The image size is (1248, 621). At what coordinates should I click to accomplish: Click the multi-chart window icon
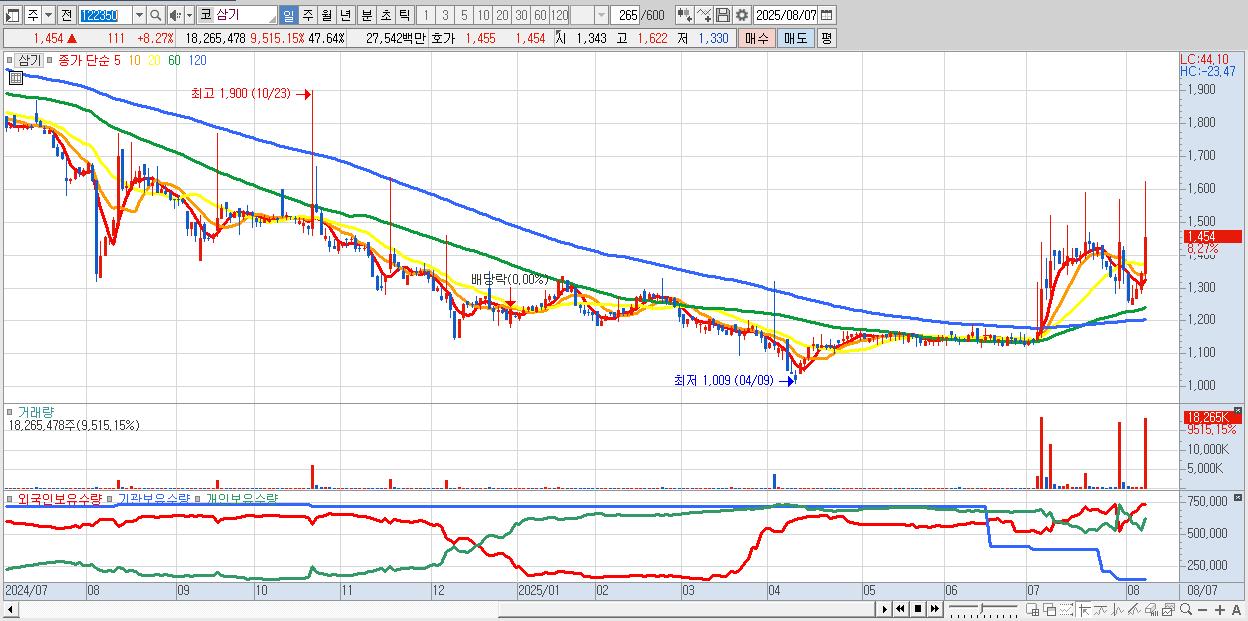tap(1168, 610)
